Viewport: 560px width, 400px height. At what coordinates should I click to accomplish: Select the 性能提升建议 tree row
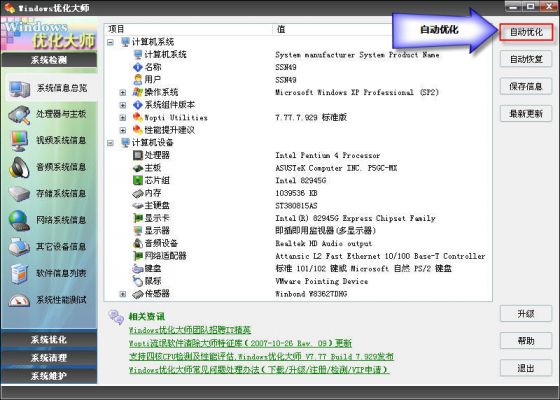(170, 130)
